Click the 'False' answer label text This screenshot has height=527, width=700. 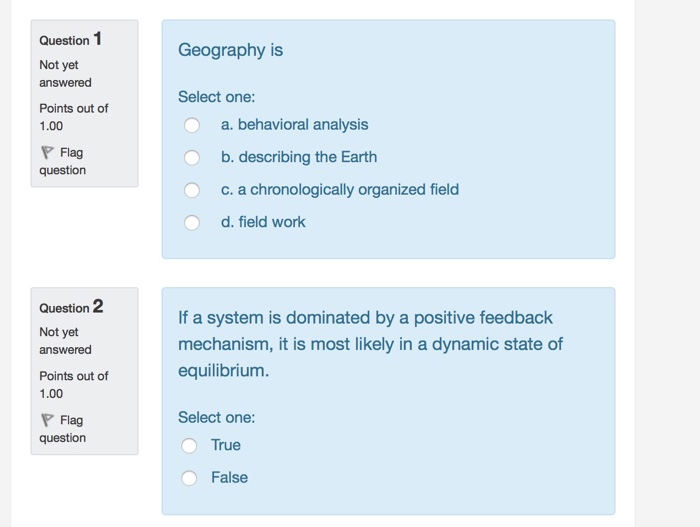[229, 478]
